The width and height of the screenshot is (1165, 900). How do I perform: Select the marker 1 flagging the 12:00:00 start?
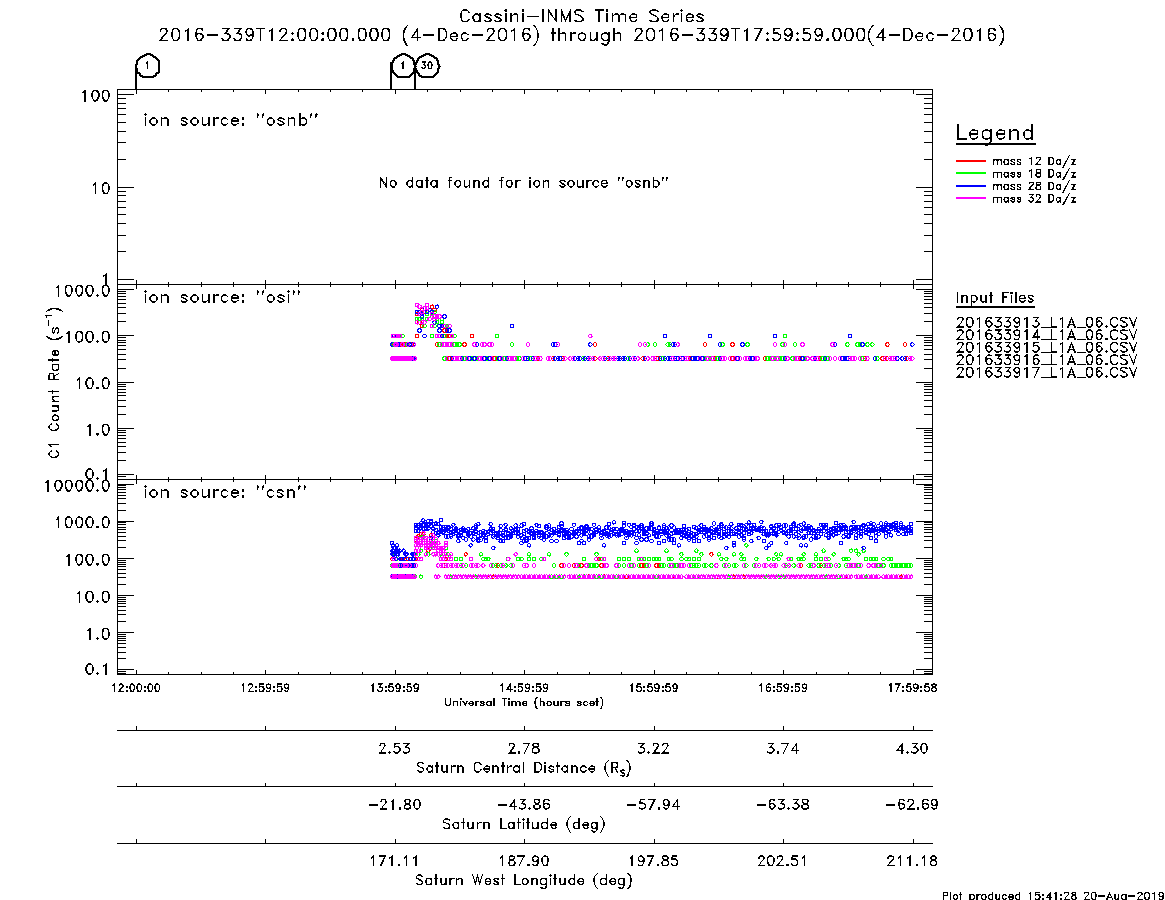pos(148,65)
